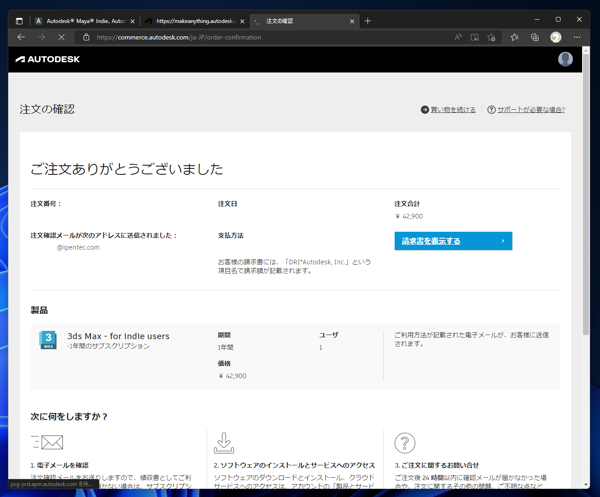Viewport: 600px width, 497px height.
Task: Switch to the Autodesk Maya Indie tab
Action: point(85,21)
